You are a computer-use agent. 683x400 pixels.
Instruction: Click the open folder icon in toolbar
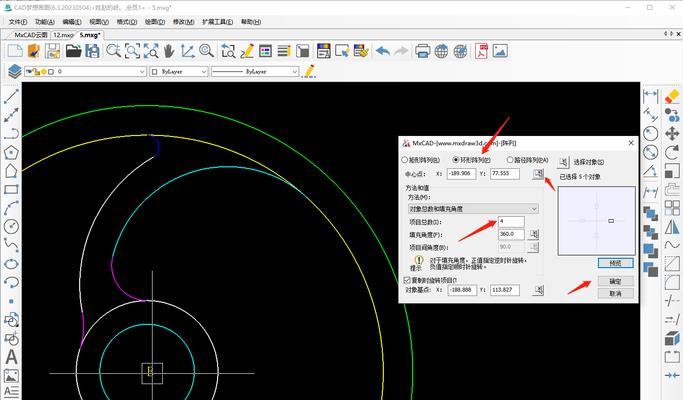click(73, 51)
